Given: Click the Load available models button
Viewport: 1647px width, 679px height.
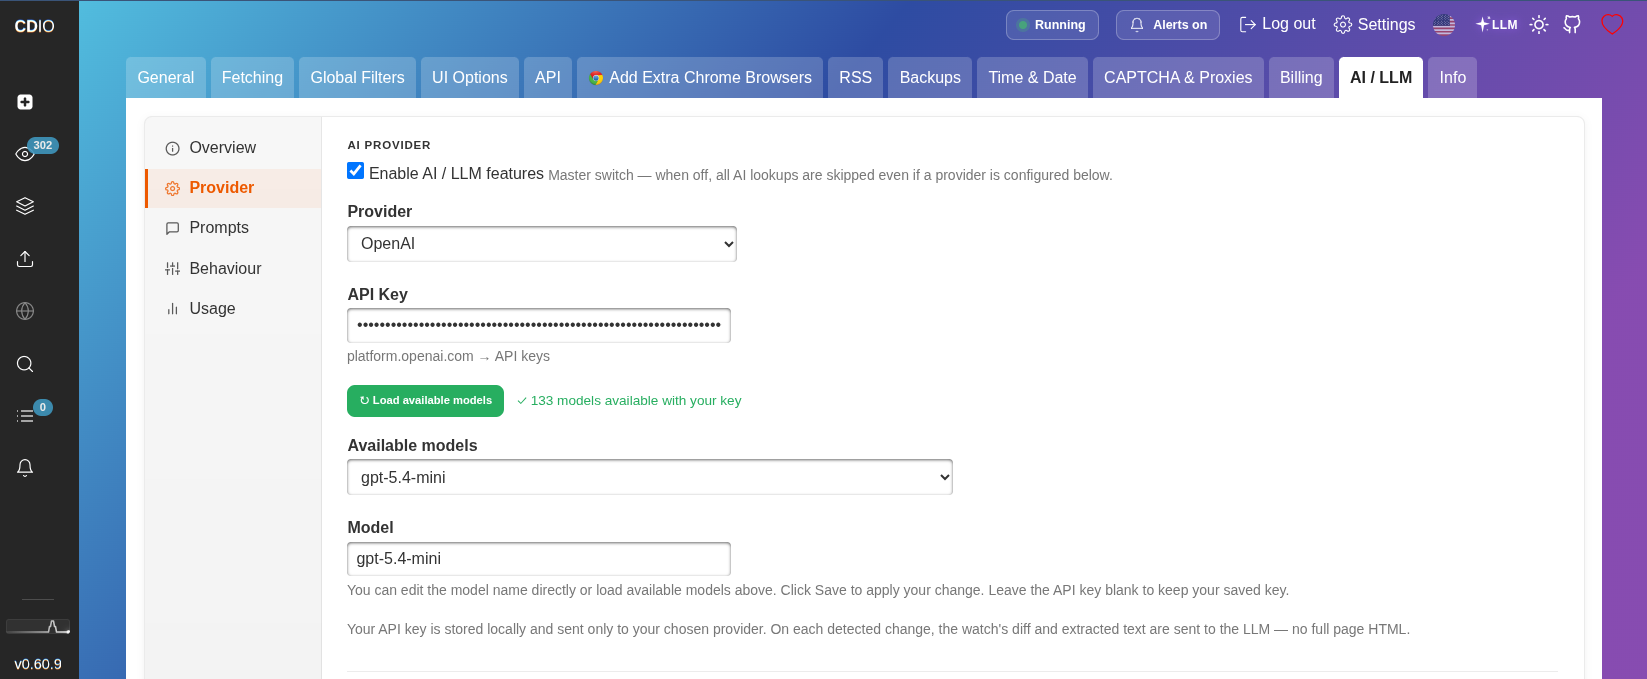Looking at the screenshot, I should click(x=425, y=401).
